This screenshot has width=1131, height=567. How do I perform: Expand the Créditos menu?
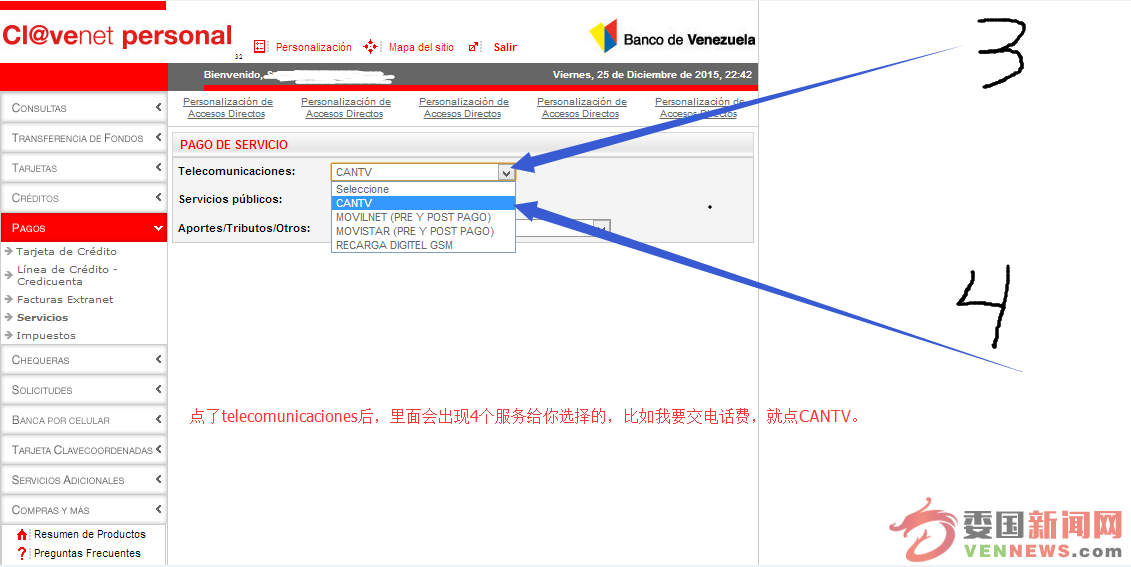coord(84,198)
